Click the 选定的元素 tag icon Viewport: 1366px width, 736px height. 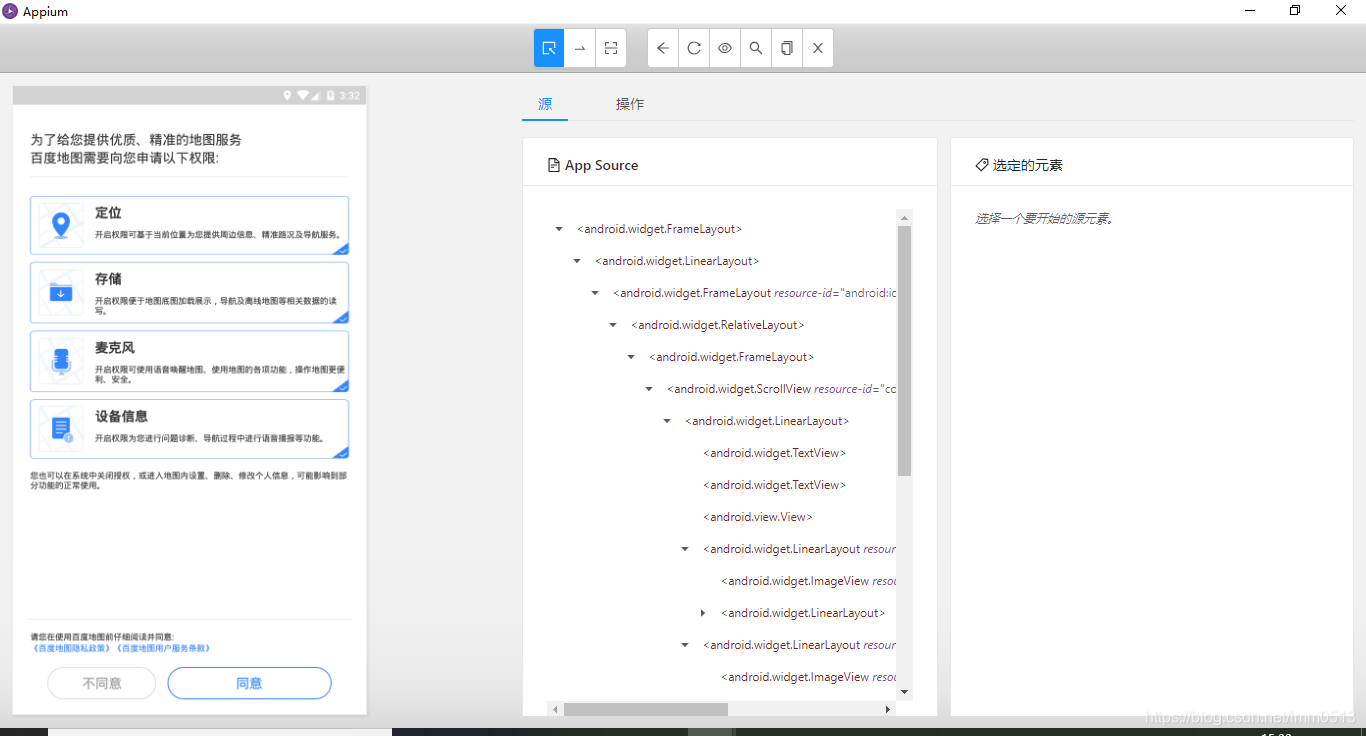[982, 165]
